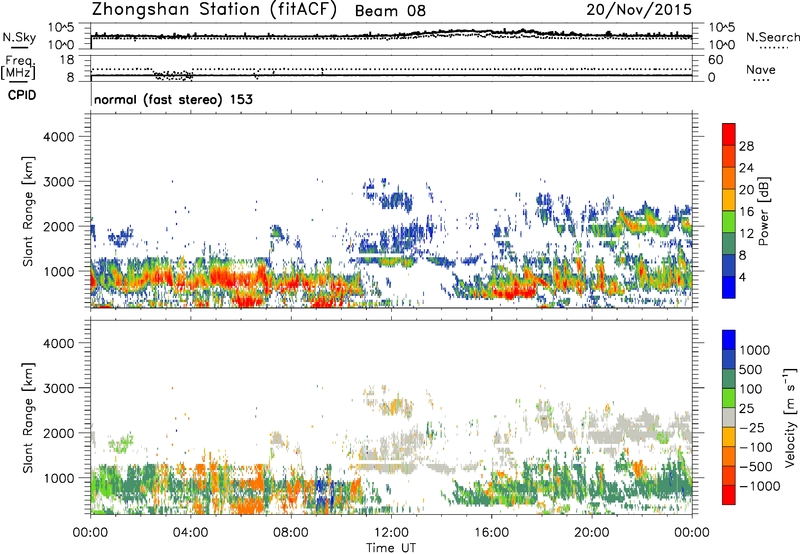Screen dimensions: 800x554
Task: Click the '16:00' time axis label
Action: (x=491, y=533)
